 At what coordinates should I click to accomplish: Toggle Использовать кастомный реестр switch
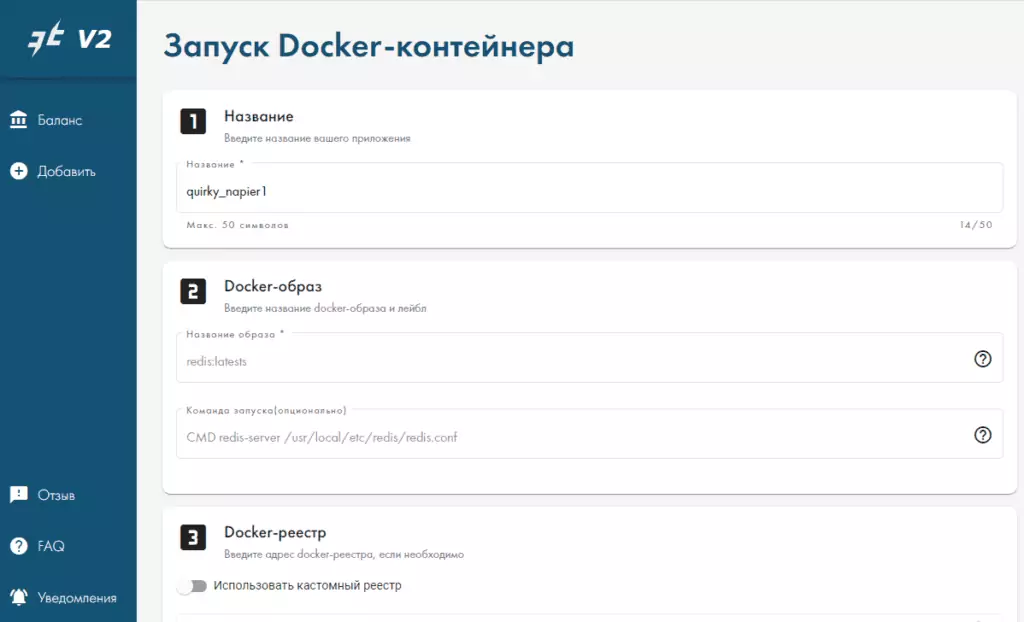click(x=192, y=586)
